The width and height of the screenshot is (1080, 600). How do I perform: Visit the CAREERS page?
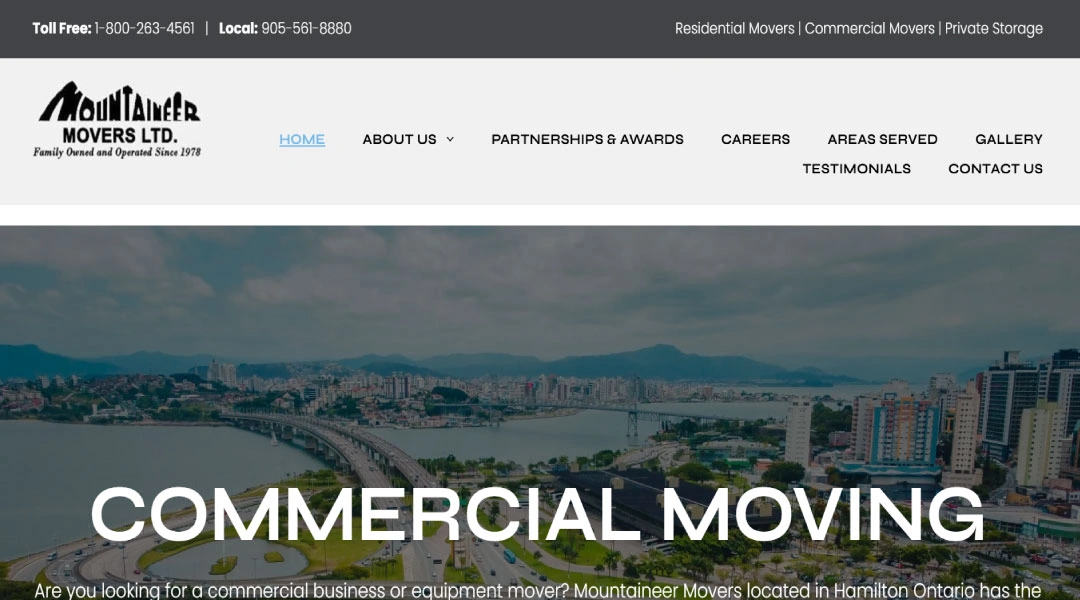tap(755, 139)
